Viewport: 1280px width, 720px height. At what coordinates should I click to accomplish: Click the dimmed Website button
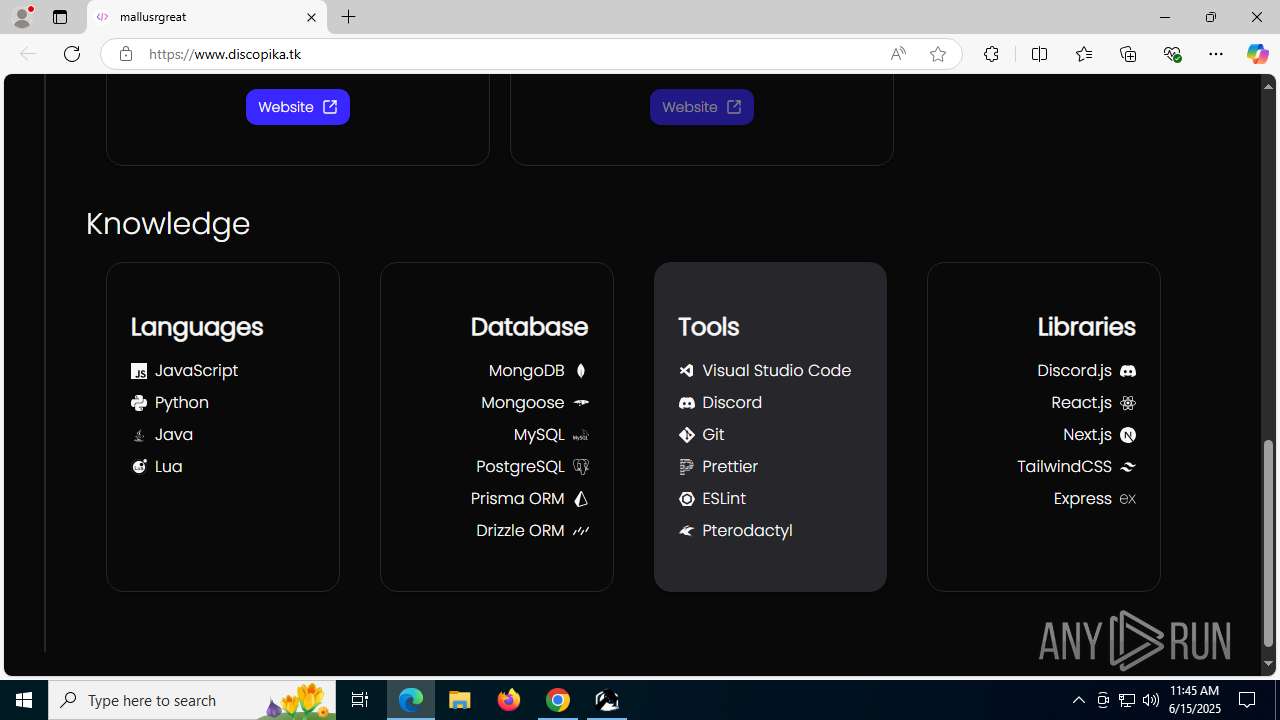702,107
